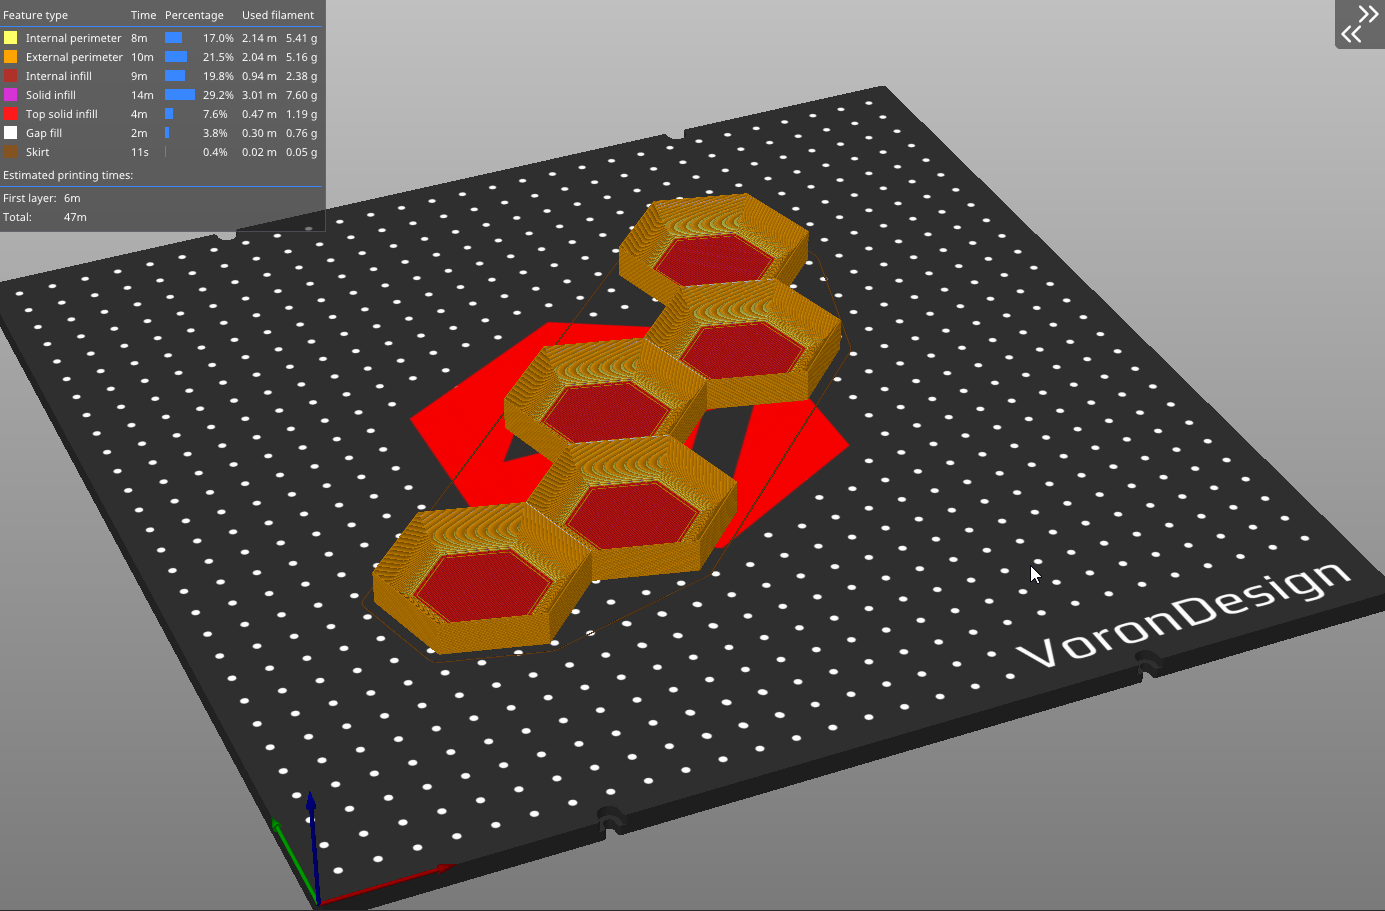Viewport: 1385px width, 911px height.
Task: Click the red Top solid infill swatch
Action: pyautogui.click(x=11, y=114)
